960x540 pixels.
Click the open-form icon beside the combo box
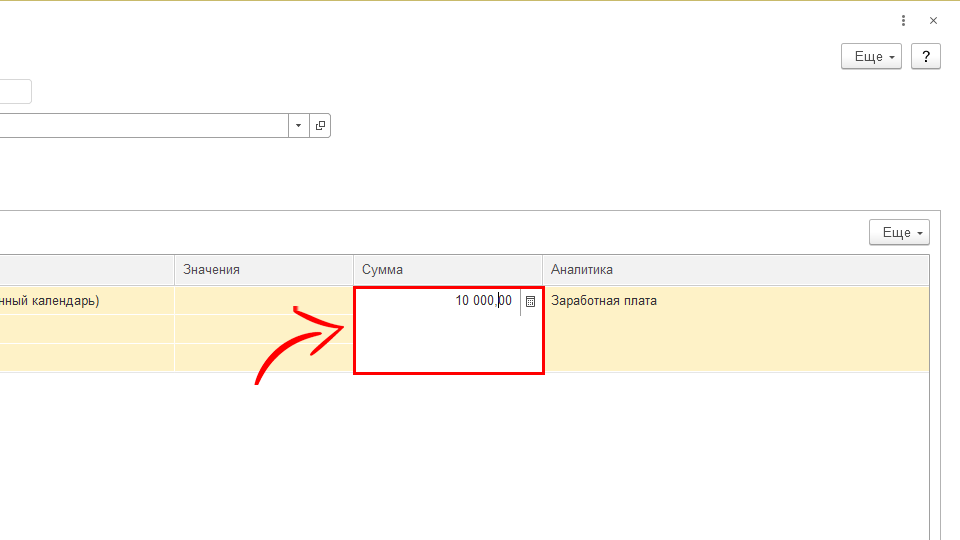(x=320, y=125)
